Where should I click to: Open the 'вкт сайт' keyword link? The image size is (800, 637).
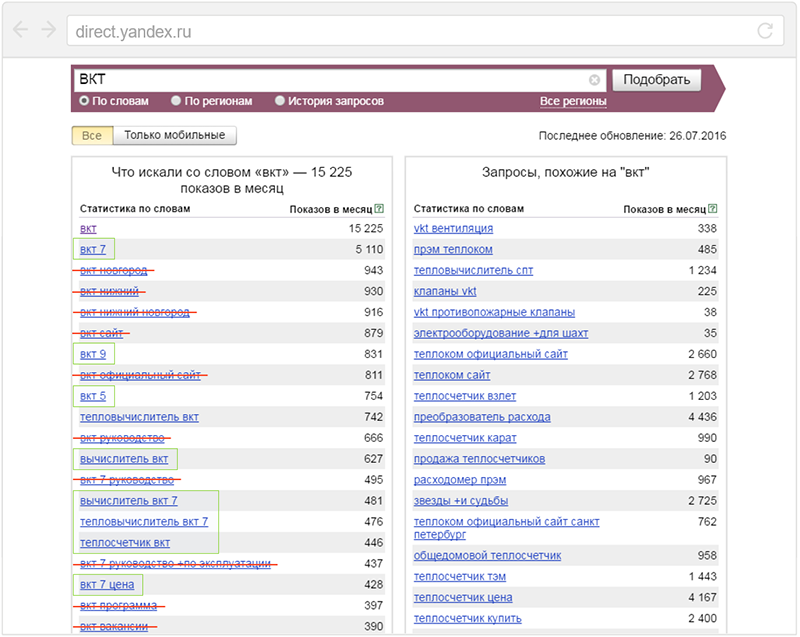(x=102, y=333)
